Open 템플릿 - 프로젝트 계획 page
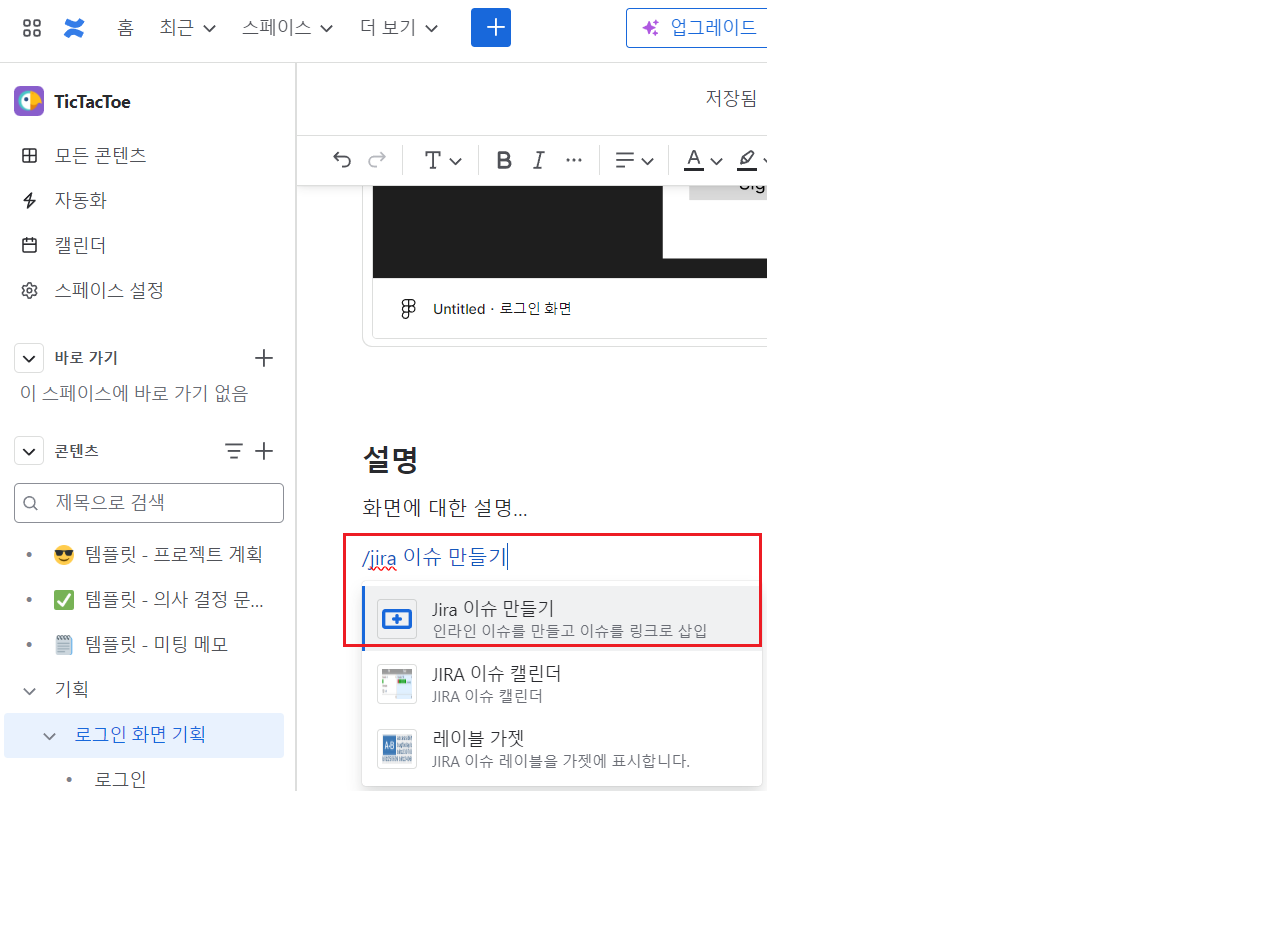 tap(174, 554)
